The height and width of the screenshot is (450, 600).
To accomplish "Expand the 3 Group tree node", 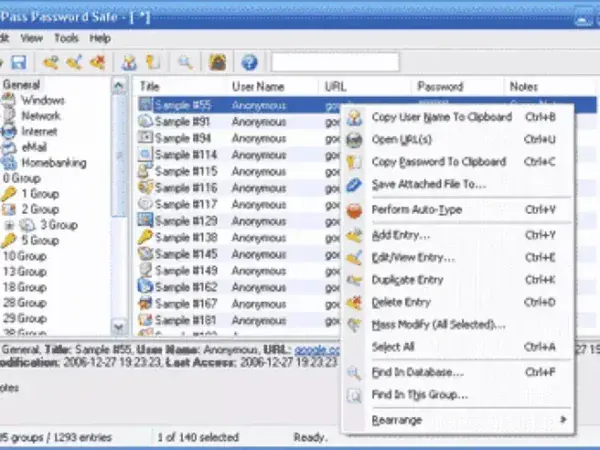I will pos(10,225).
